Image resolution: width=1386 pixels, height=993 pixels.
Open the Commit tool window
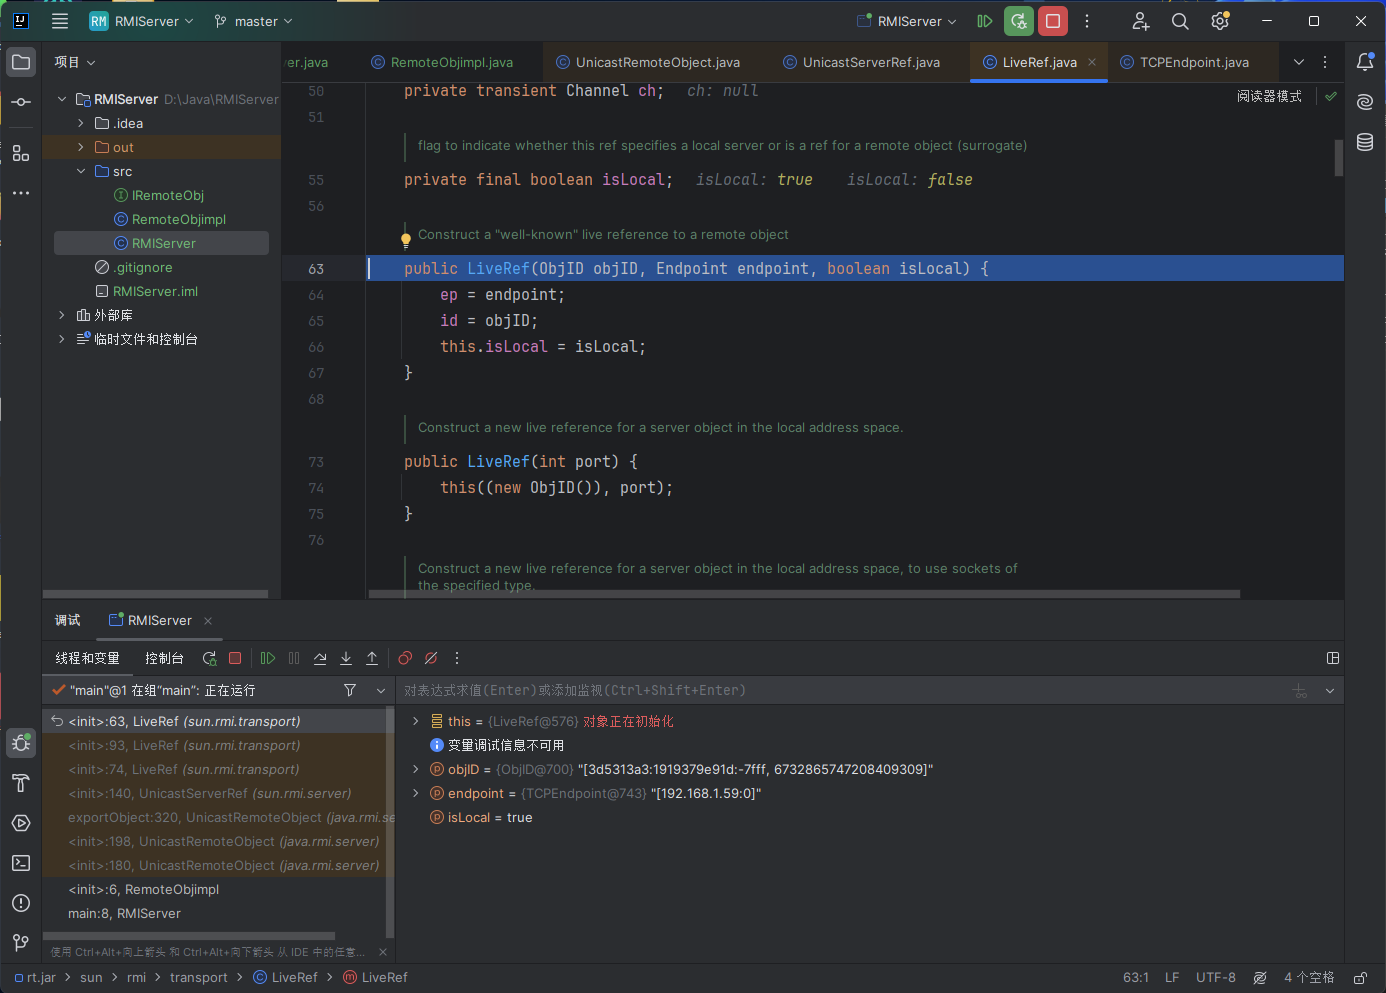[21, 102]
